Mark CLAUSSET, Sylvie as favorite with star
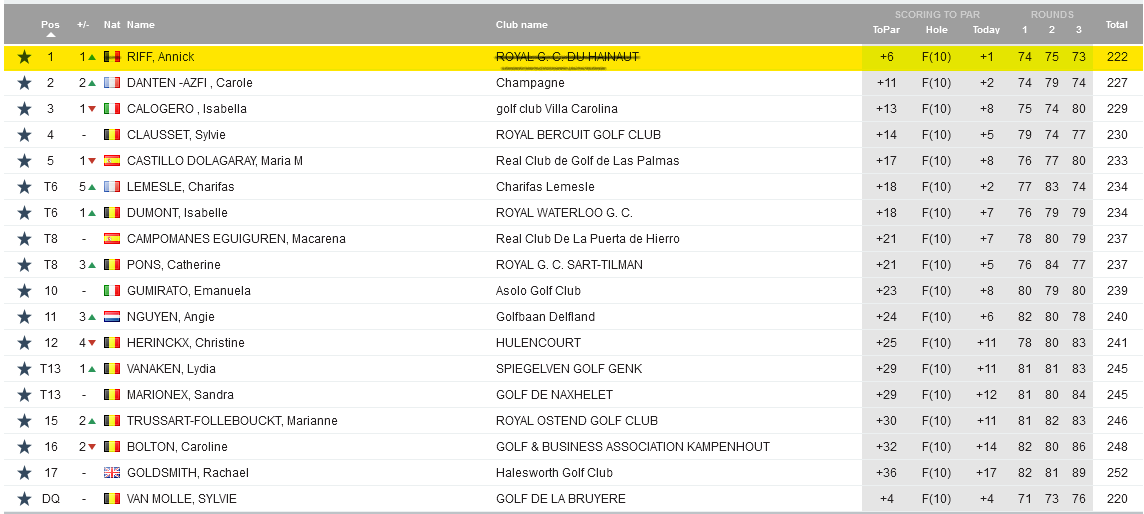Image resolution: width=1144 pixels, height=514 pixels. [24, 135]
